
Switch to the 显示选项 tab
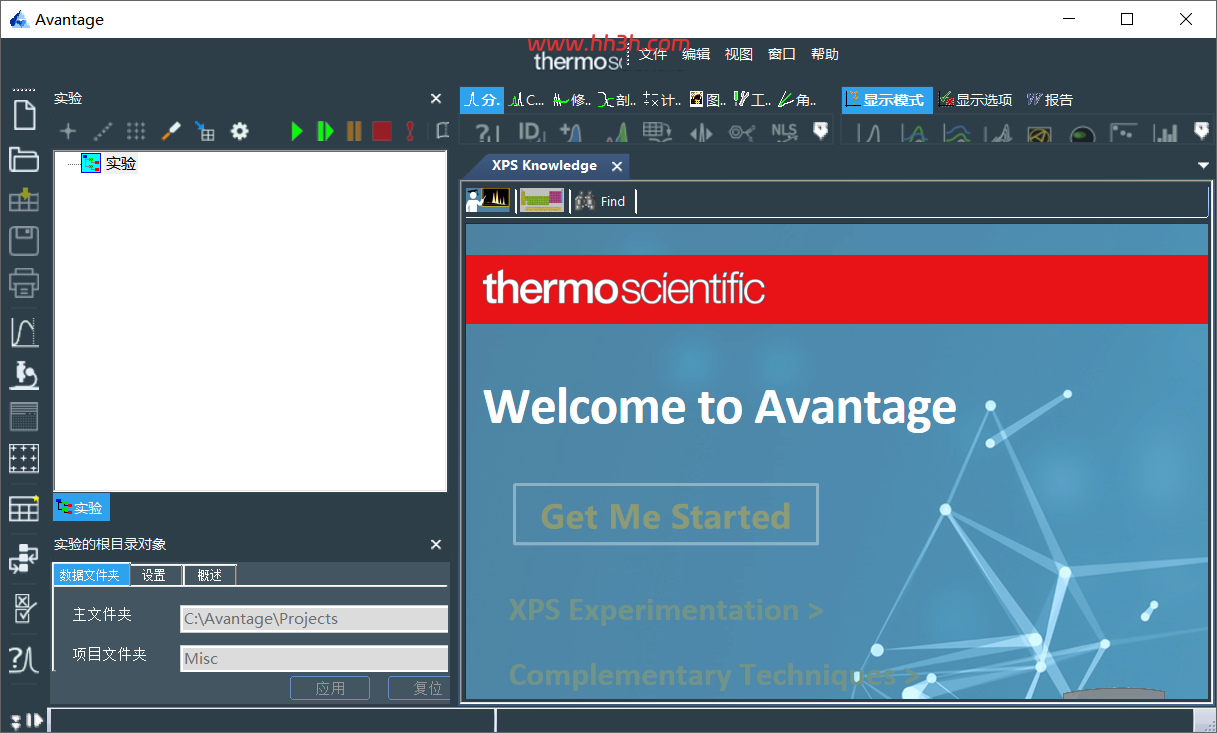[975, 100]
